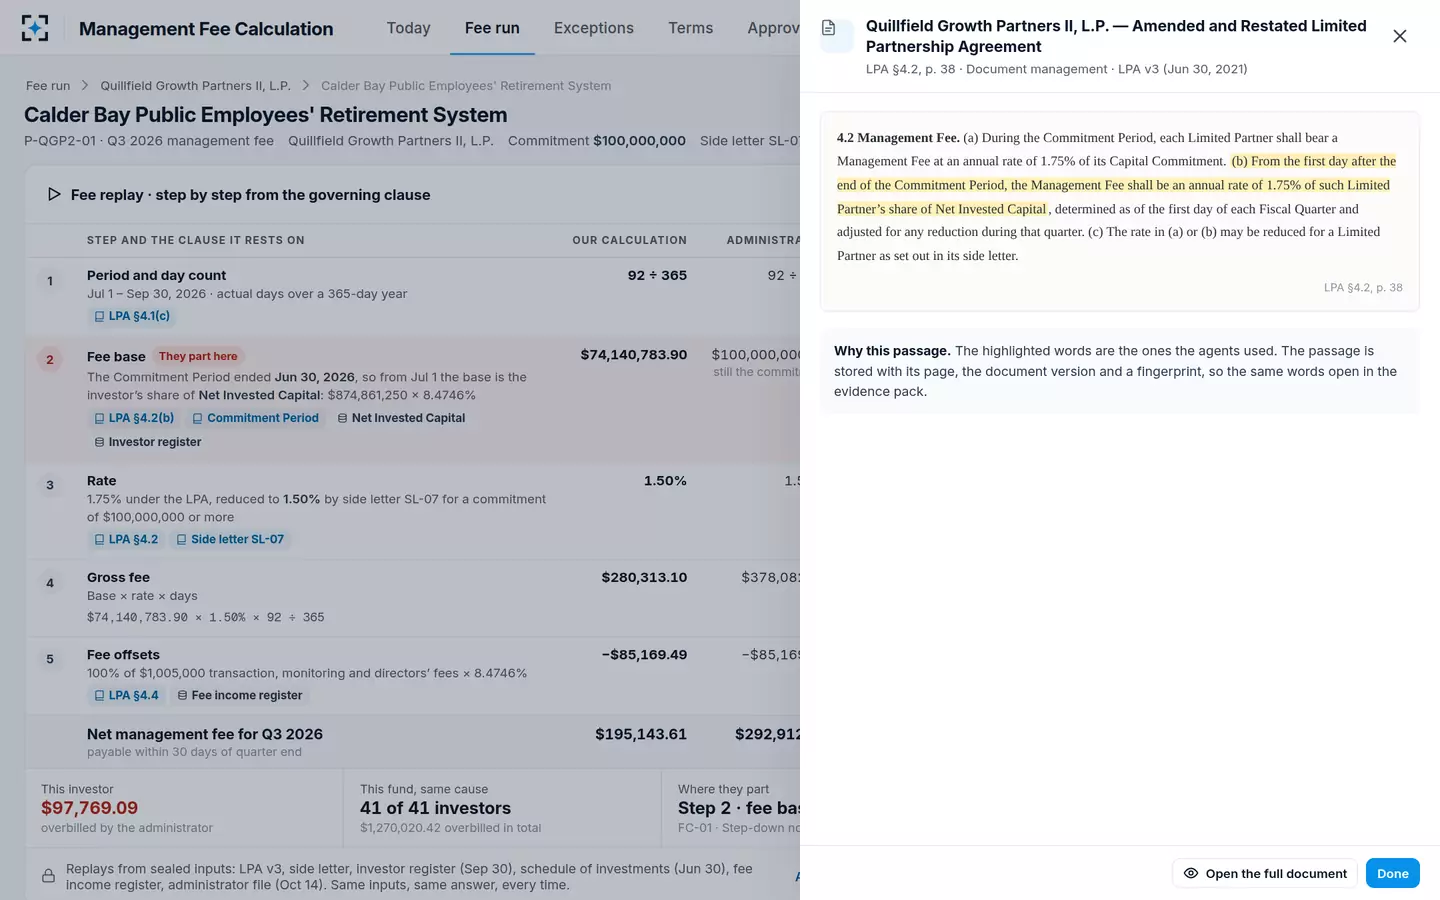The image size is (1440, 900).
Task: Click the They part here badge
Action: 198,356
